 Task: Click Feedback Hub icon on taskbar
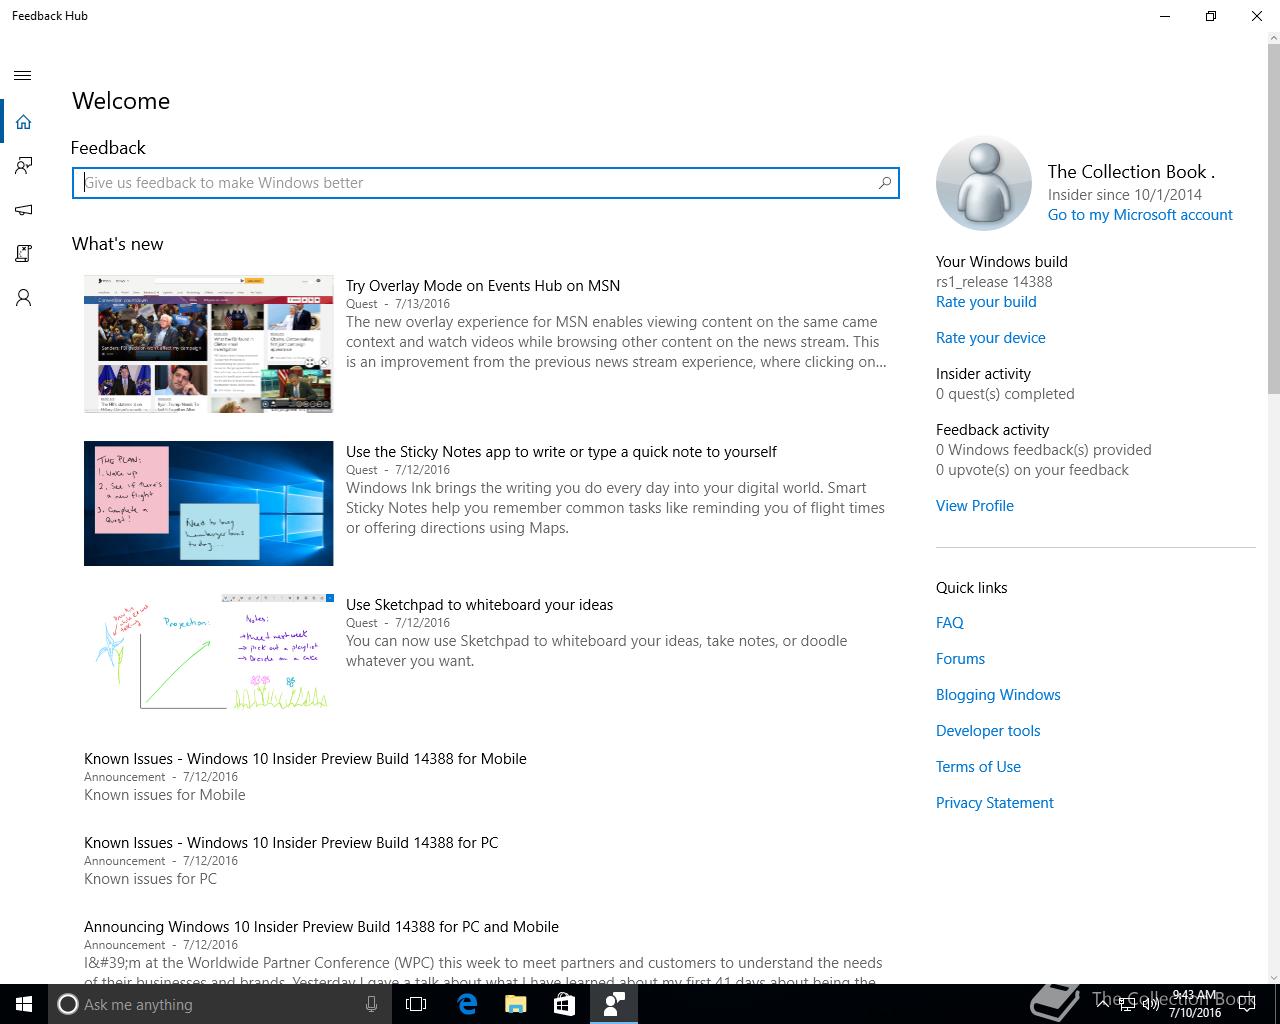point(613,1004)
